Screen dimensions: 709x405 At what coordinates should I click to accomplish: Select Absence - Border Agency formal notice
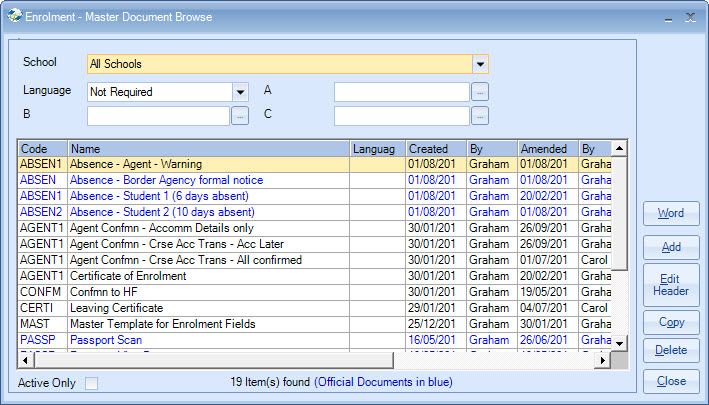(x=315, y=180)
